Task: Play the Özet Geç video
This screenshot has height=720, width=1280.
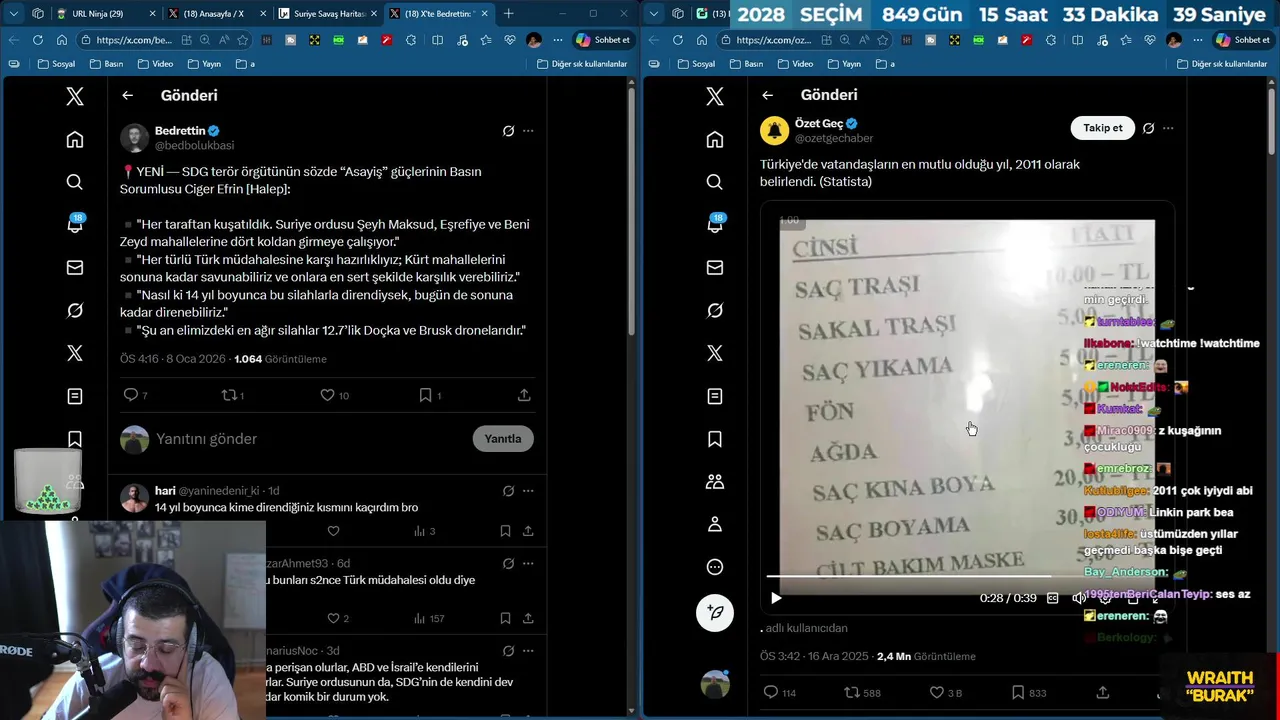Action: (x=776, y=598)
